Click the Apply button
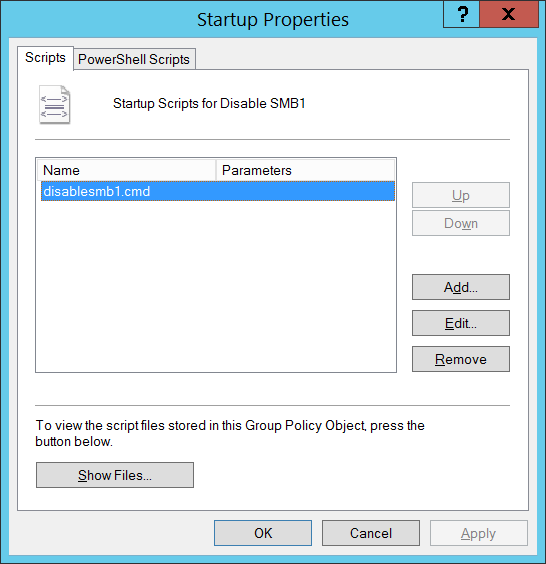The width and height of the screenshot is (546, 564). pos(479,533)
